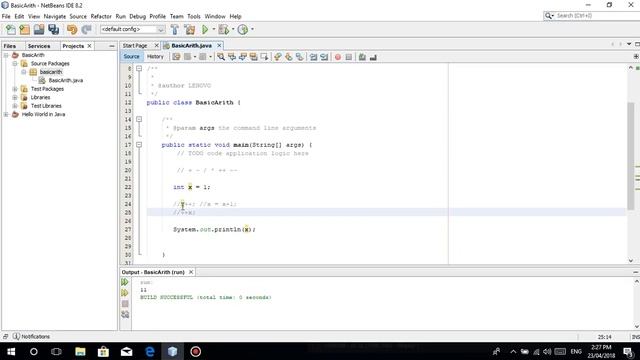
Task: Run the project with the green play icon
Action: point(205,29)
